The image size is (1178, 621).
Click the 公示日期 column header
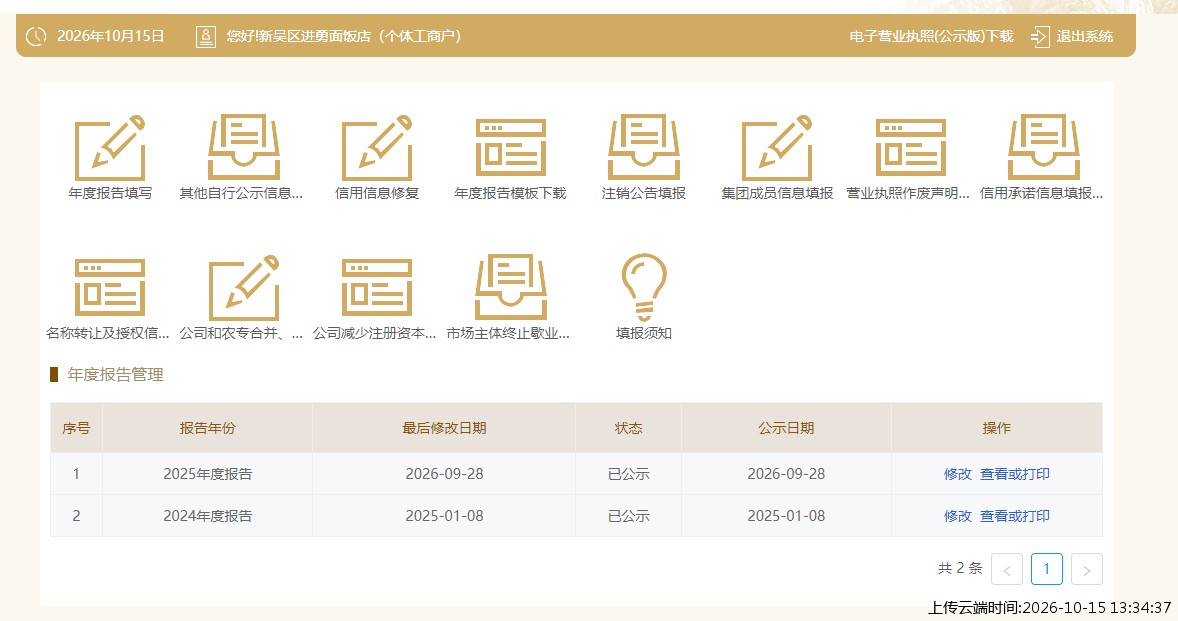point(786,428)
